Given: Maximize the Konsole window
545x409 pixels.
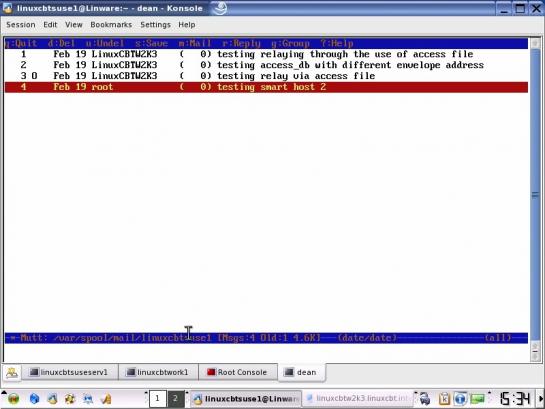Looking at the screenshot, I should click(x=520, y=8).
